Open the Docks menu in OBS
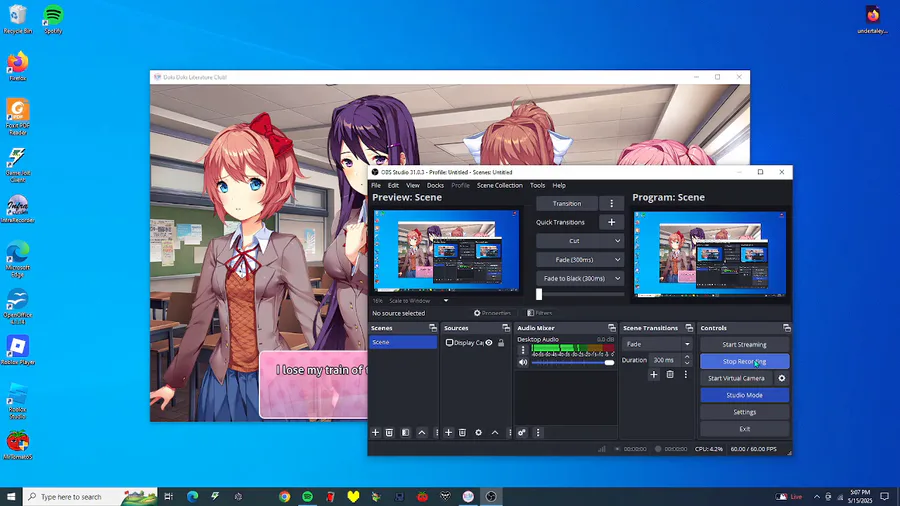The width and height of the screenshot is (900, 506). coord(435,185)
